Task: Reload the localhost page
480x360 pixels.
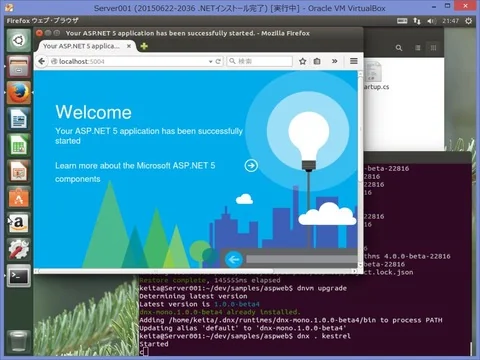Action: [218, 61]
